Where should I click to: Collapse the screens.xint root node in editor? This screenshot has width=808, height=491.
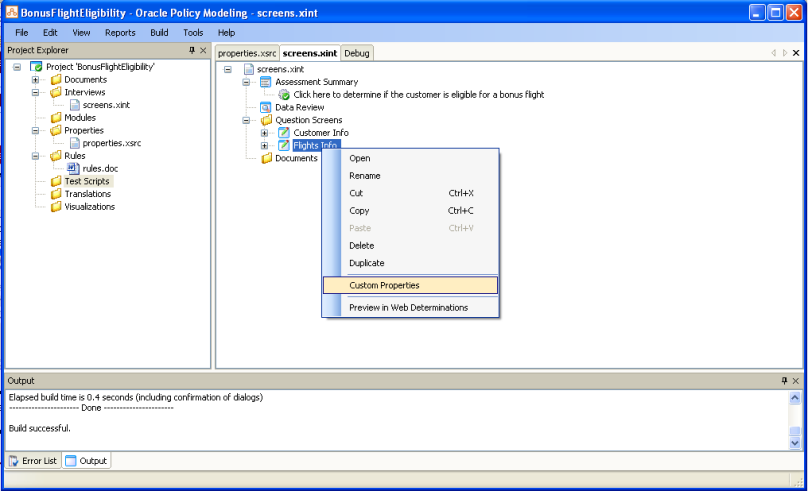coord(228,69)
